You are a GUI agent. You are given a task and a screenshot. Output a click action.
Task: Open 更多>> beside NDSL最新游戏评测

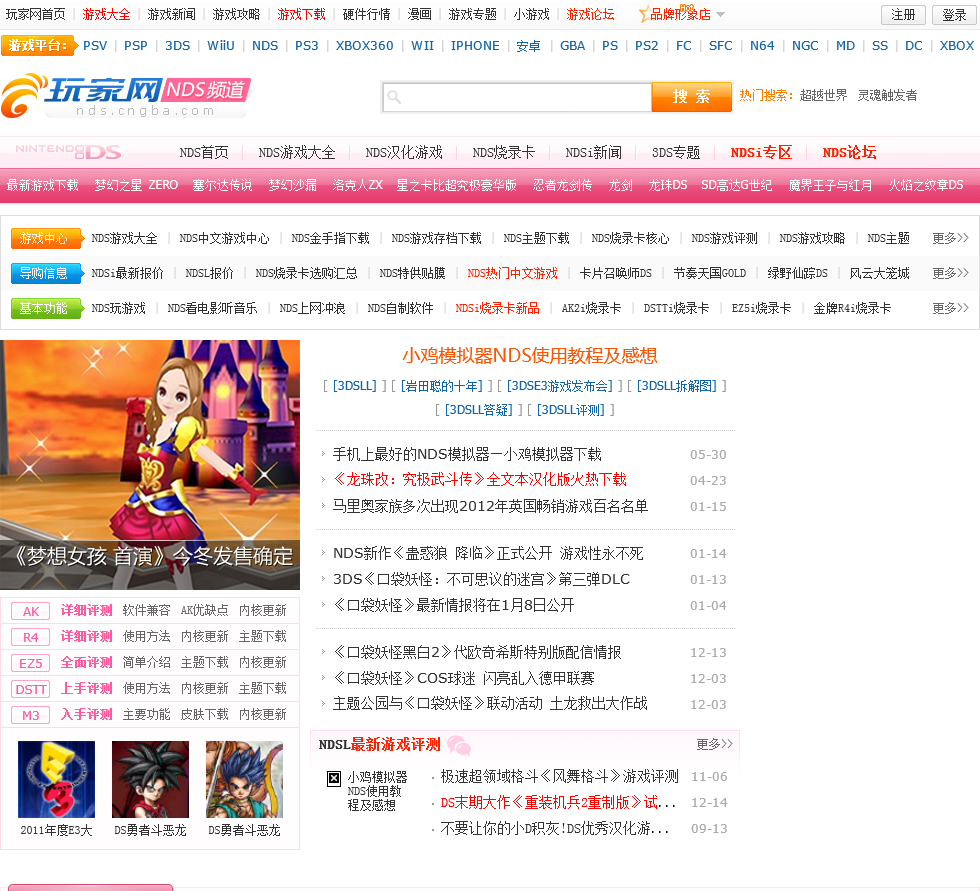coord(714,744)
